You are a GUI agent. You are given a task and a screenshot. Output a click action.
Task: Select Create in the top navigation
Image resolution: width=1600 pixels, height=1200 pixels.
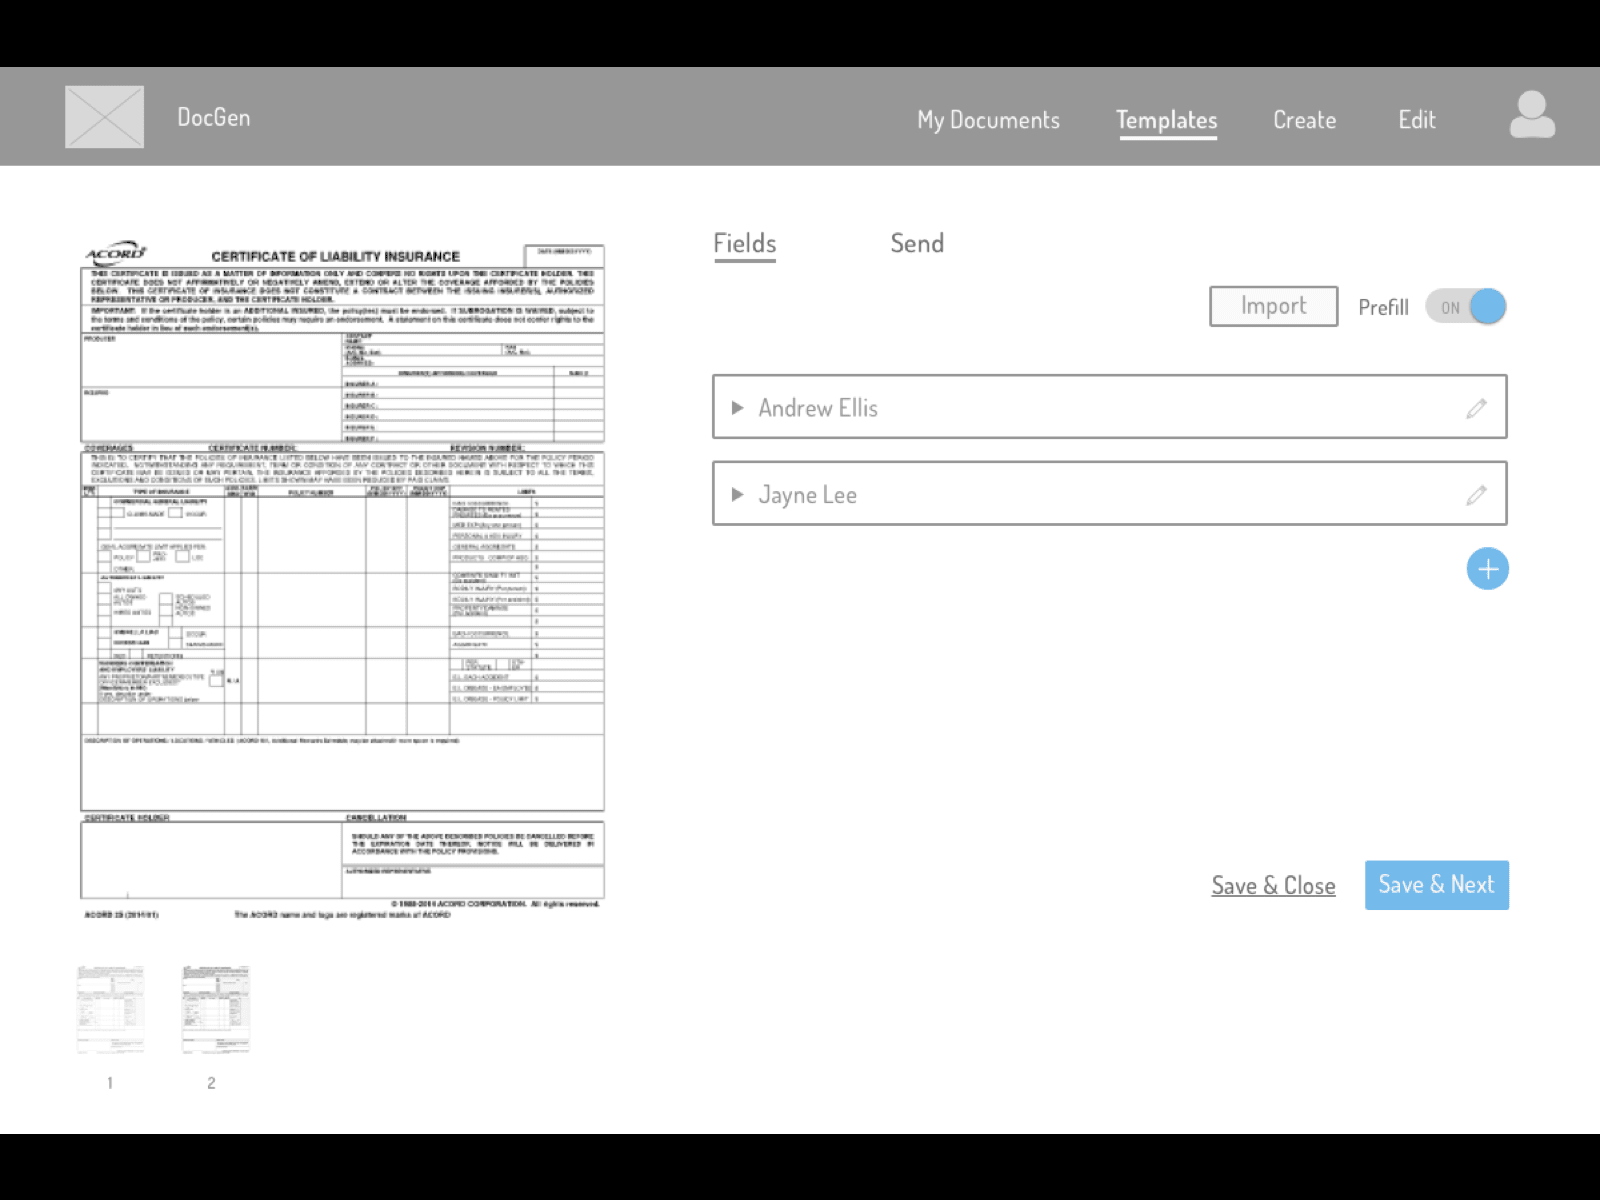[1305, 120]
